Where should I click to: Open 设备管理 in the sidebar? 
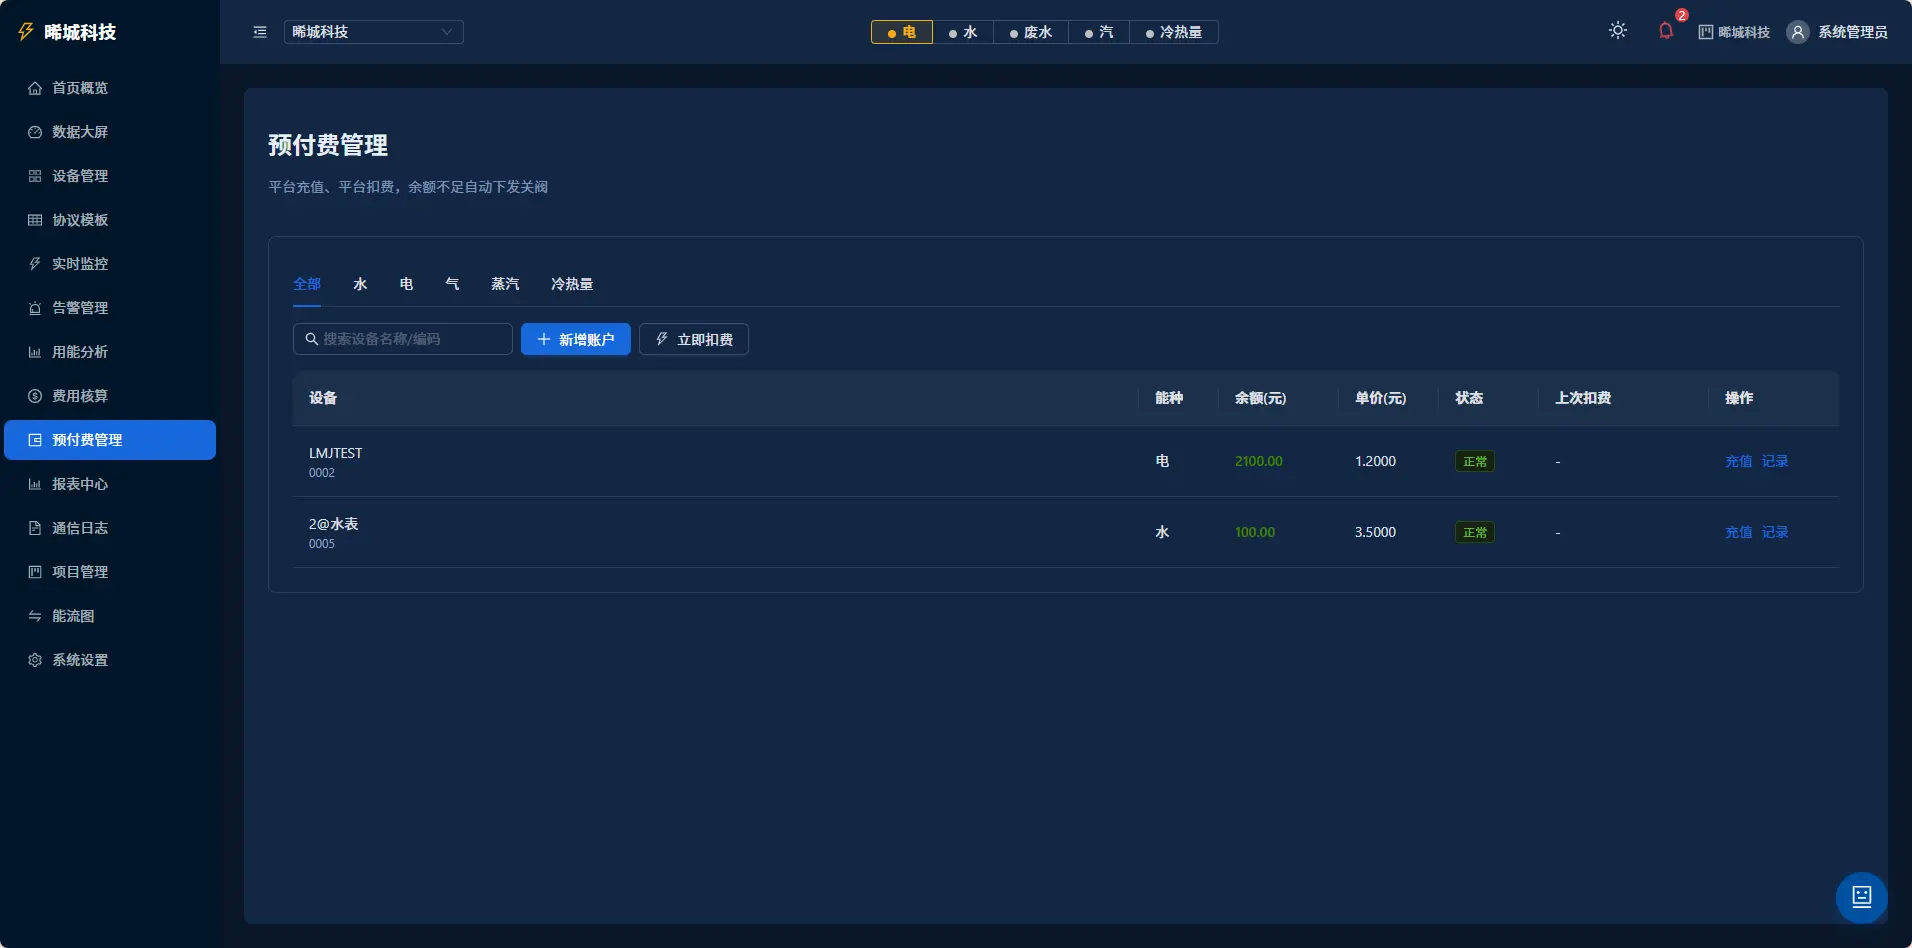click(x=110, y=176)
